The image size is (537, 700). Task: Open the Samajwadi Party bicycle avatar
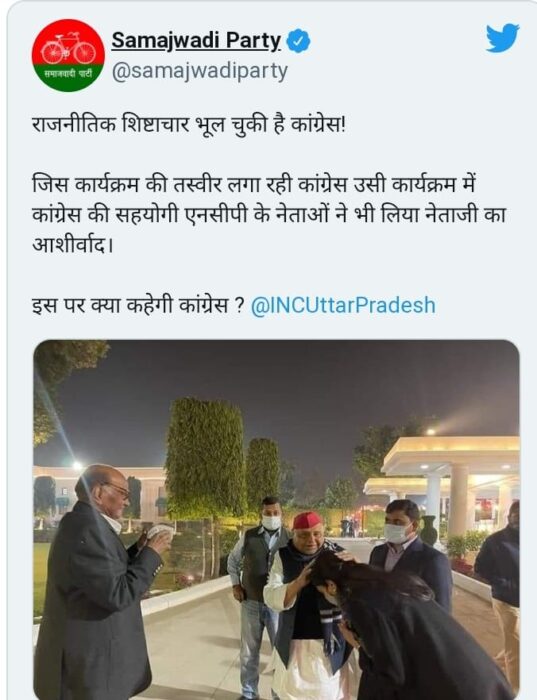pos(68,55)
